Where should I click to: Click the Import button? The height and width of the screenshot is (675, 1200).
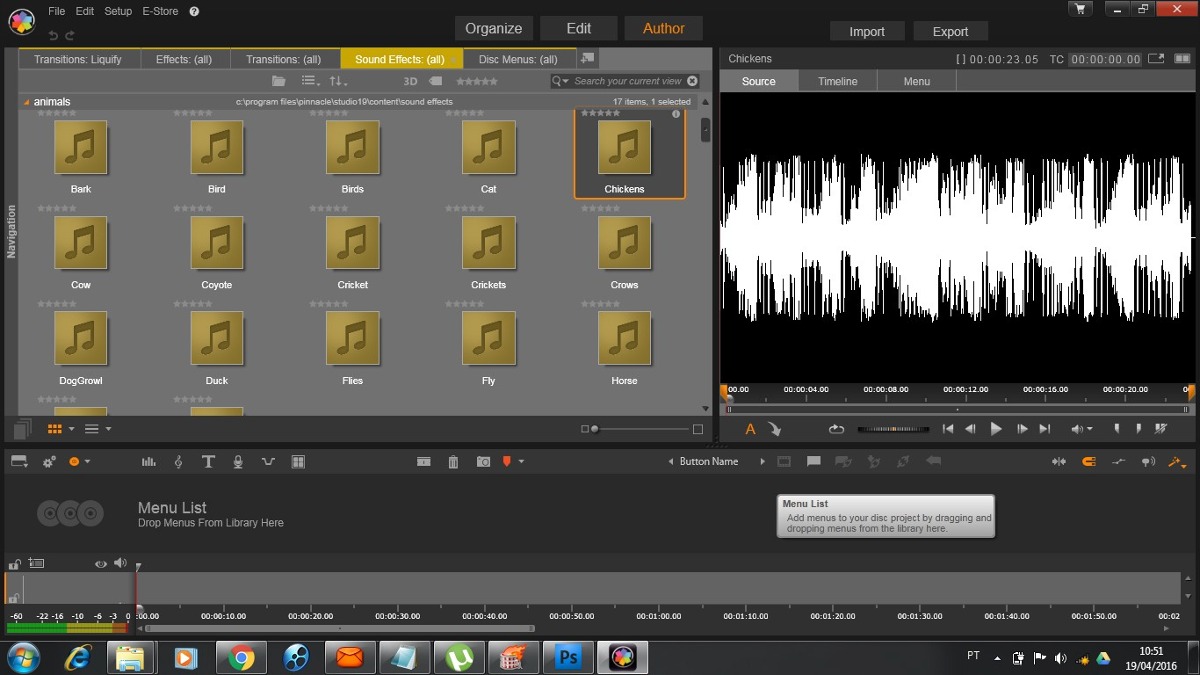[x=867, y=31]
